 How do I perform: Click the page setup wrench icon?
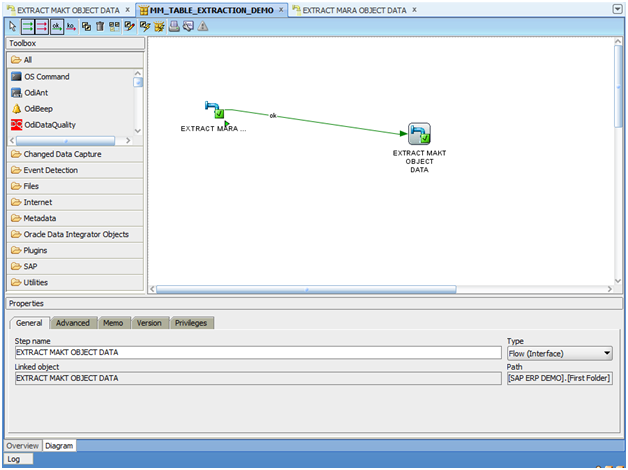point(188,27)
